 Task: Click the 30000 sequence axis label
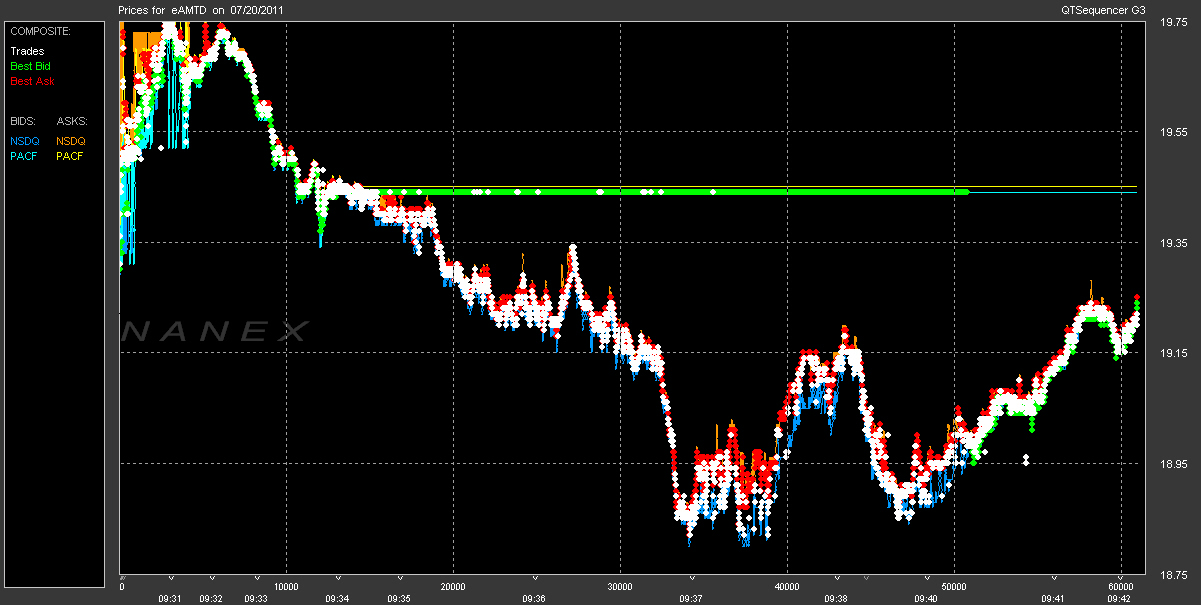[x=621, y=587]
